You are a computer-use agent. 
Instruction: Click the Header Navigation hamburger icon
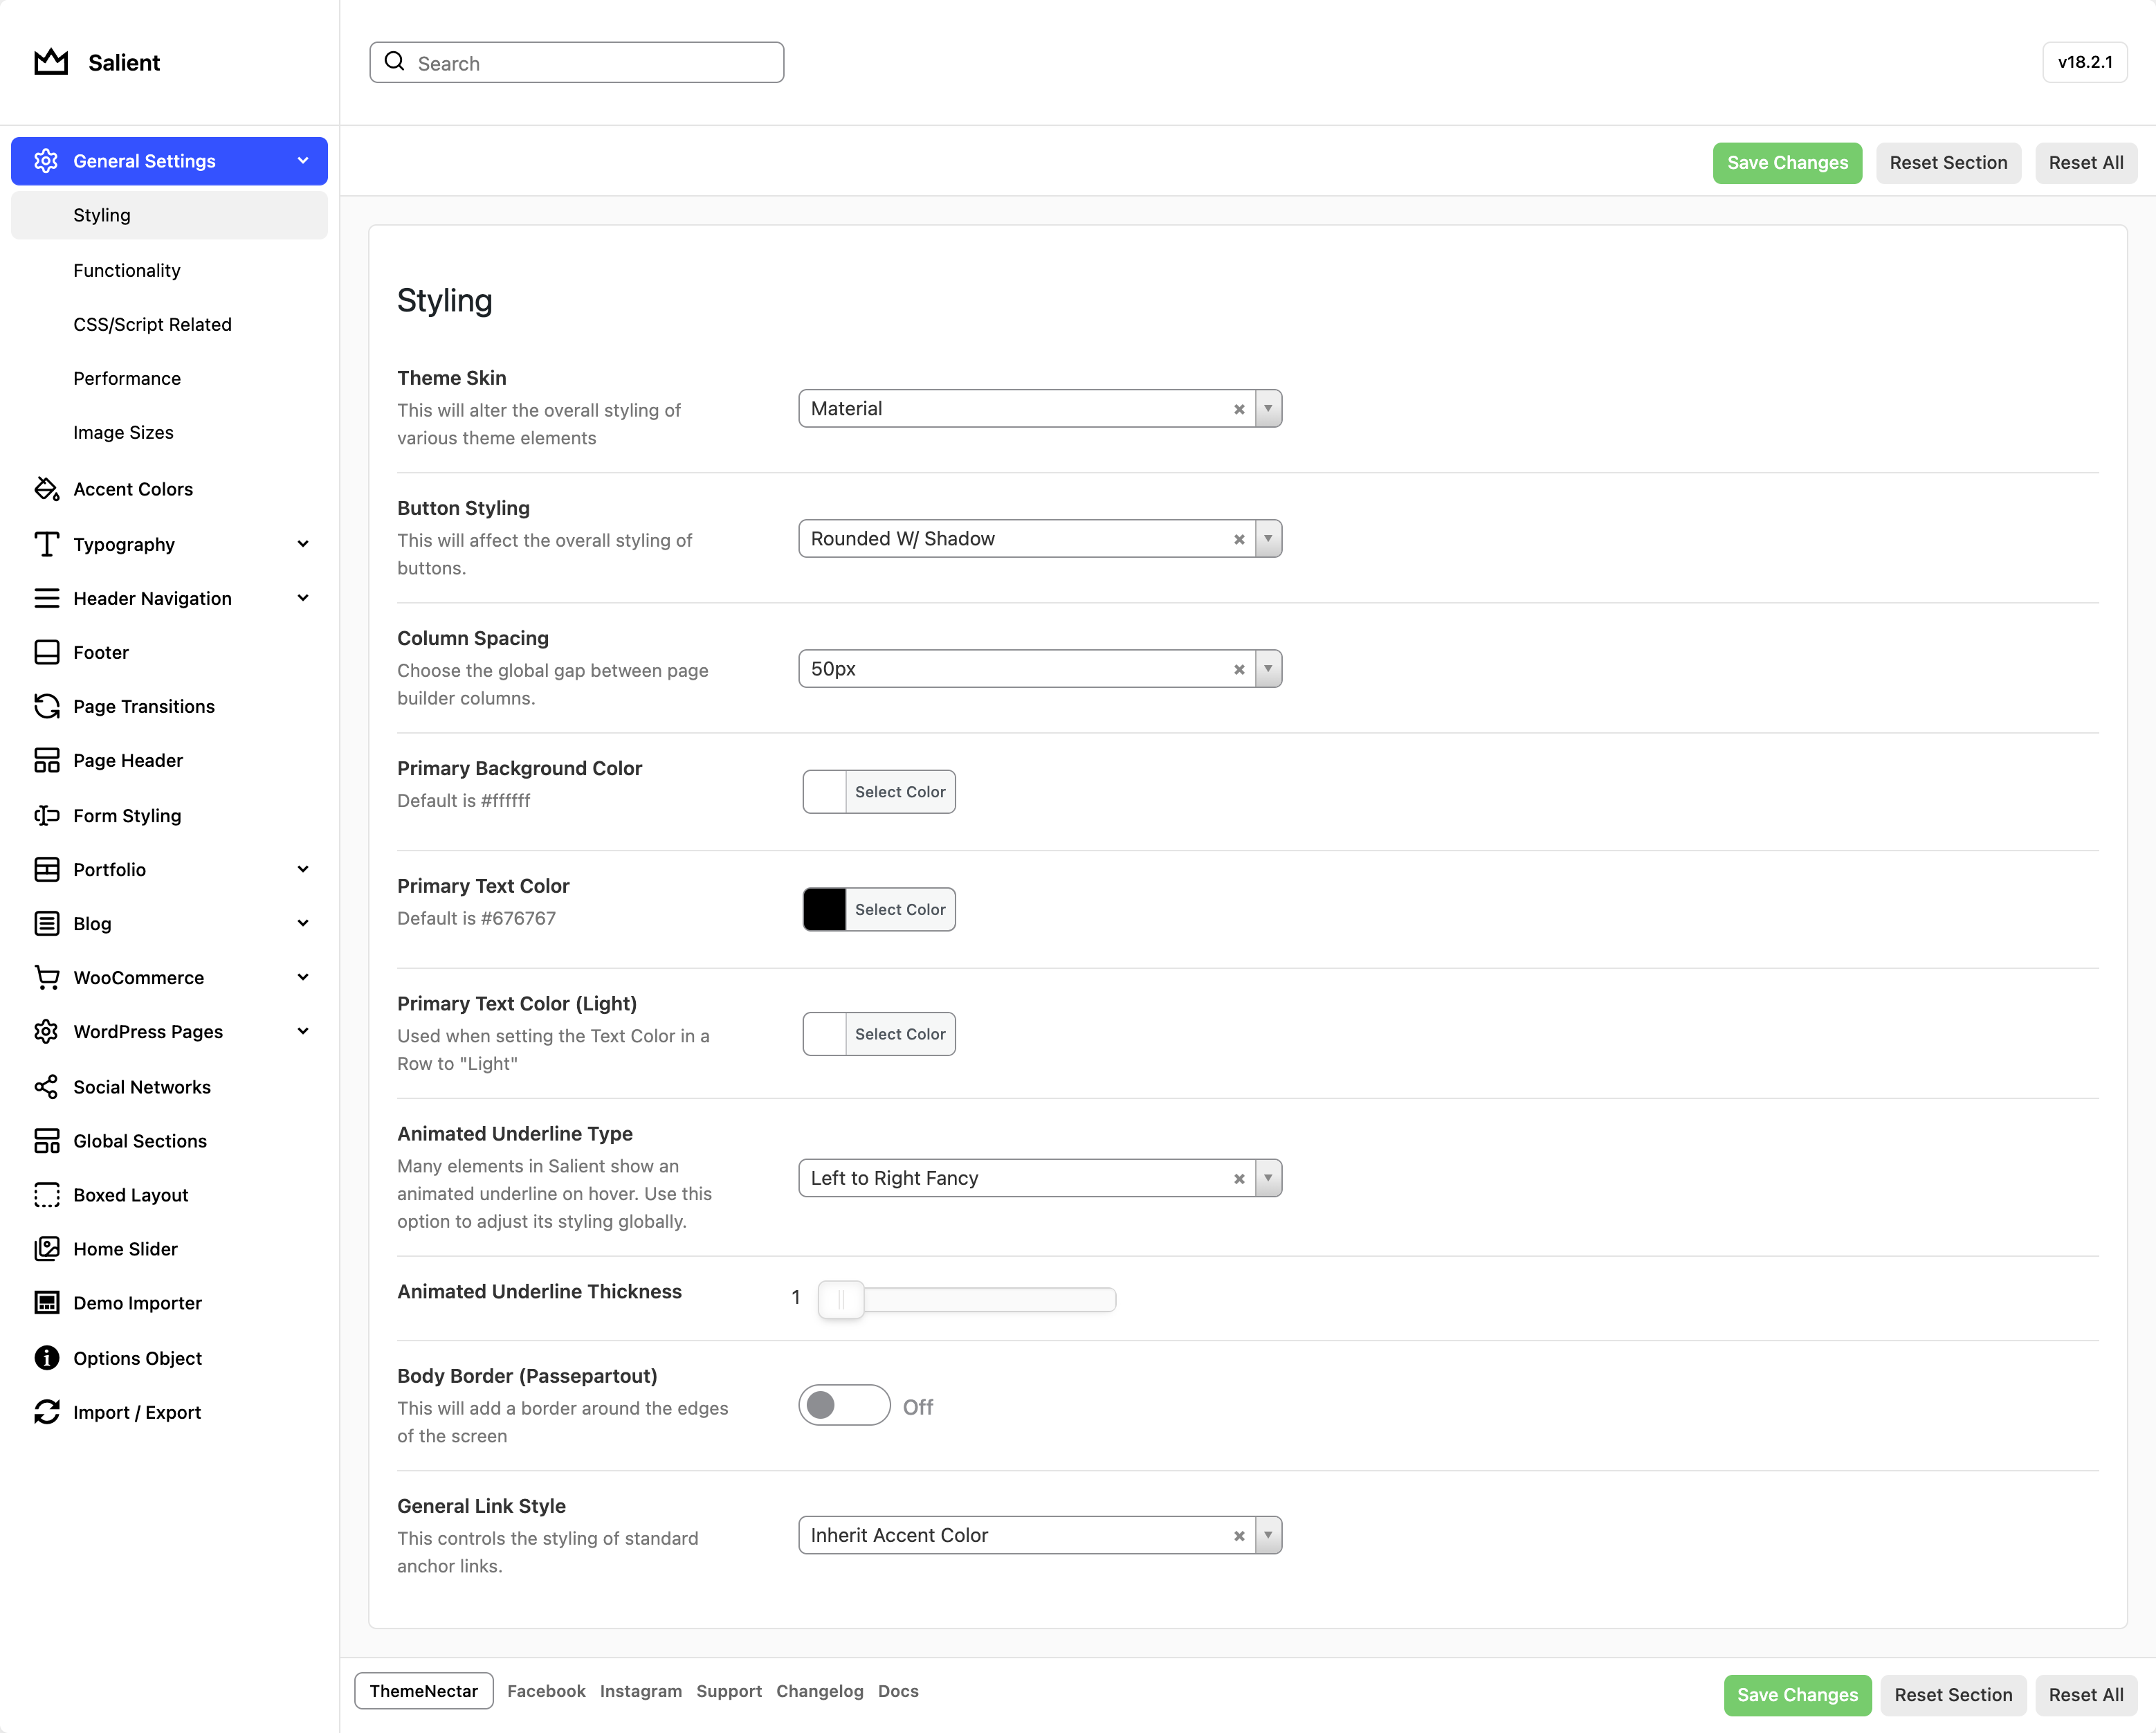tap(46, 598)
